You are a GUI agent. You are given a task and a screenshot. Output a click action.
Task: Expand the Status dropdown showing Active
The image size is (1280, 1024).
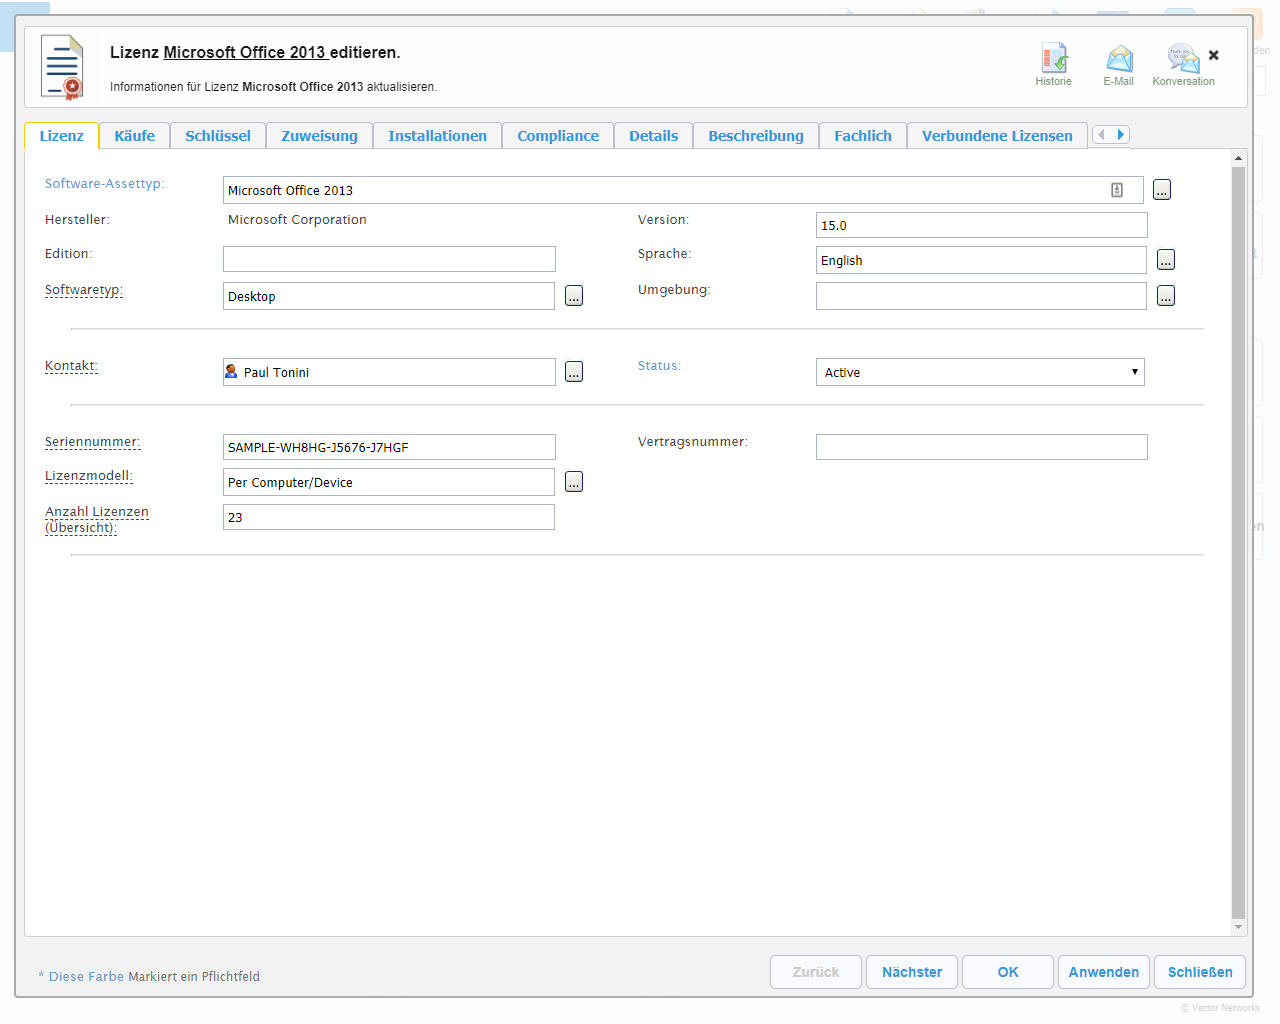pyautogui.click(x=980, y=372)
